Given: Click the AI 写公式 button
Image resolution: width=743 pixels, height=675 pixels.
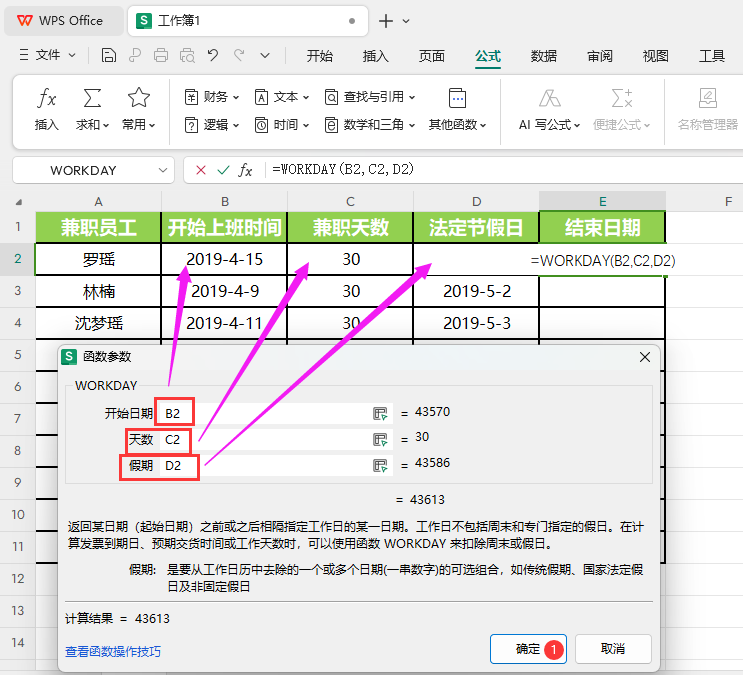Looking at the screenshot, I should pyautogui.click(x=549, y=109).
